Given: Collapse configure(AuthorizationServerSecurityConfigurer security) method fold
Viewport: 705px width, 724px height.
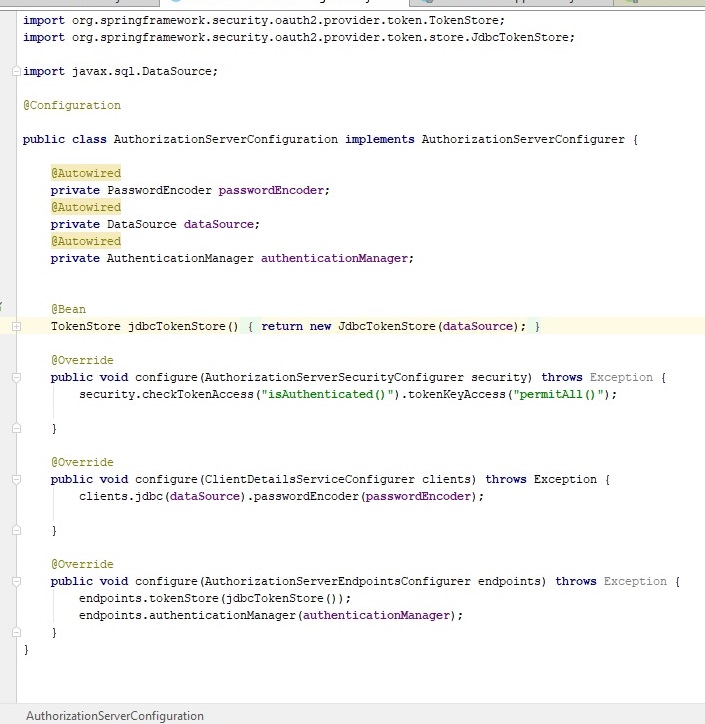Looking at the screenshot, I should click(x=16, y=378).
